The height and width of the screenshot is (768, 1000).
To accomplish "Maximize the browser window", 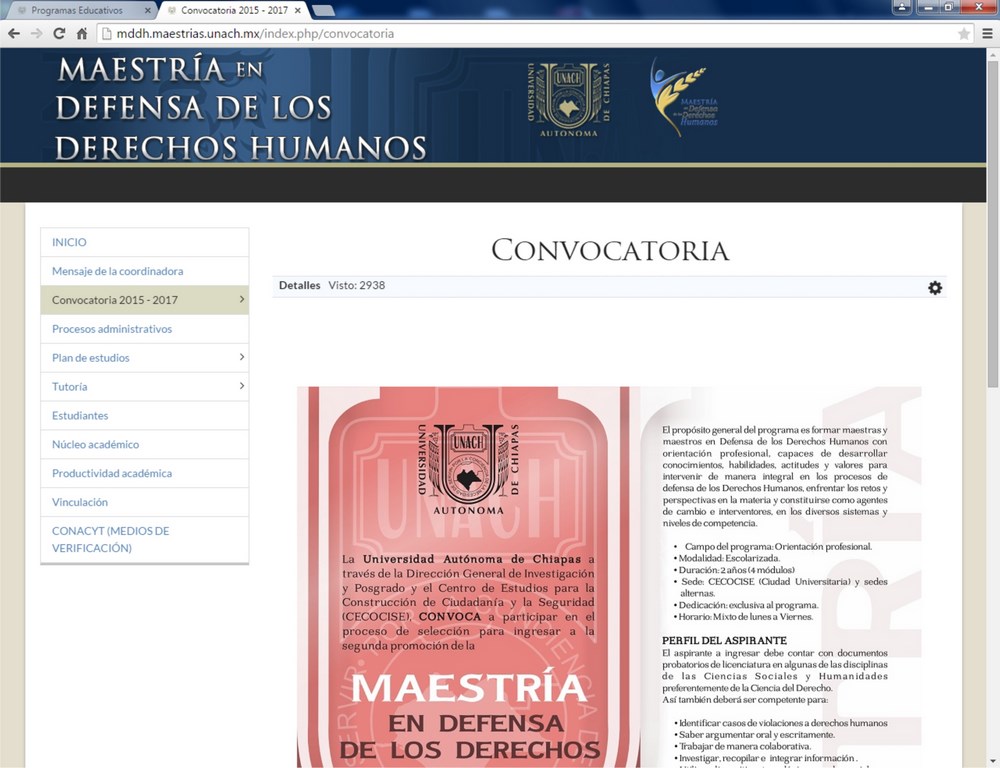I will pyautogui.click(x=948, y=7).
